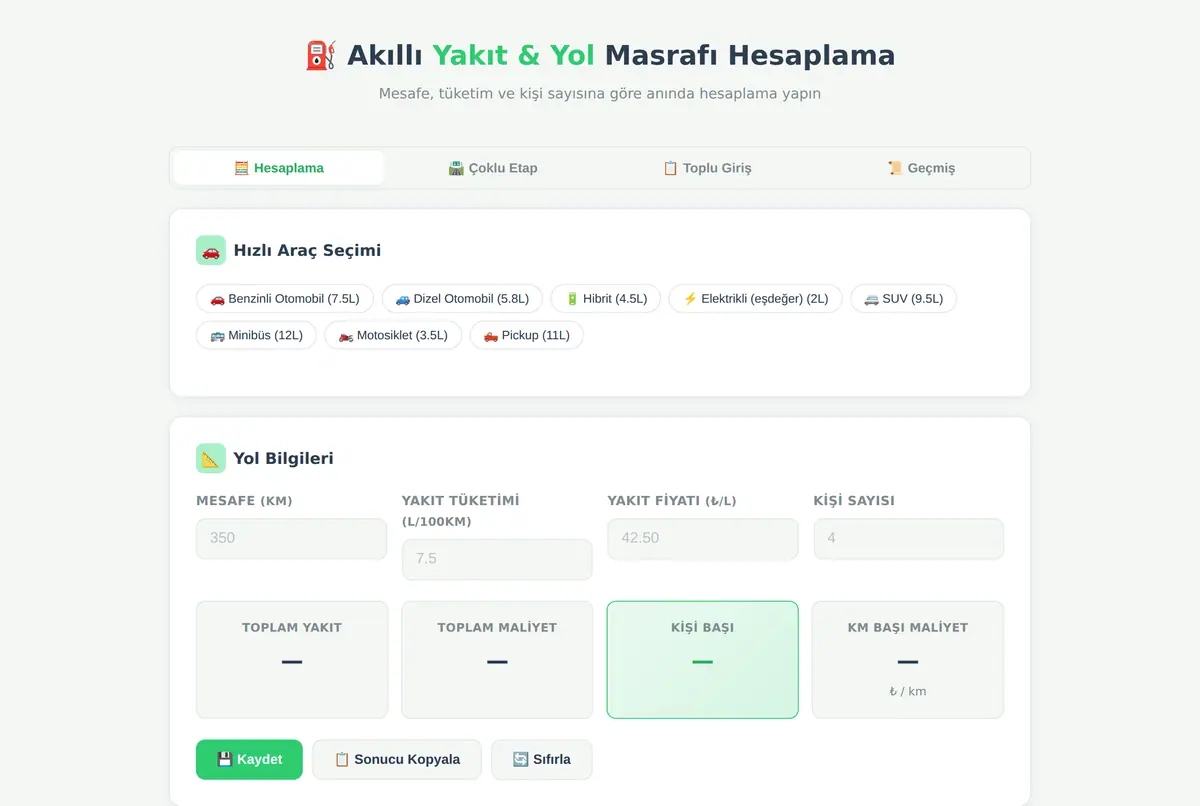This screenshot has height=806, width=1200.
Task: Click the clipboard icon on Sonucu Kopyala
Action: [342, 760]
